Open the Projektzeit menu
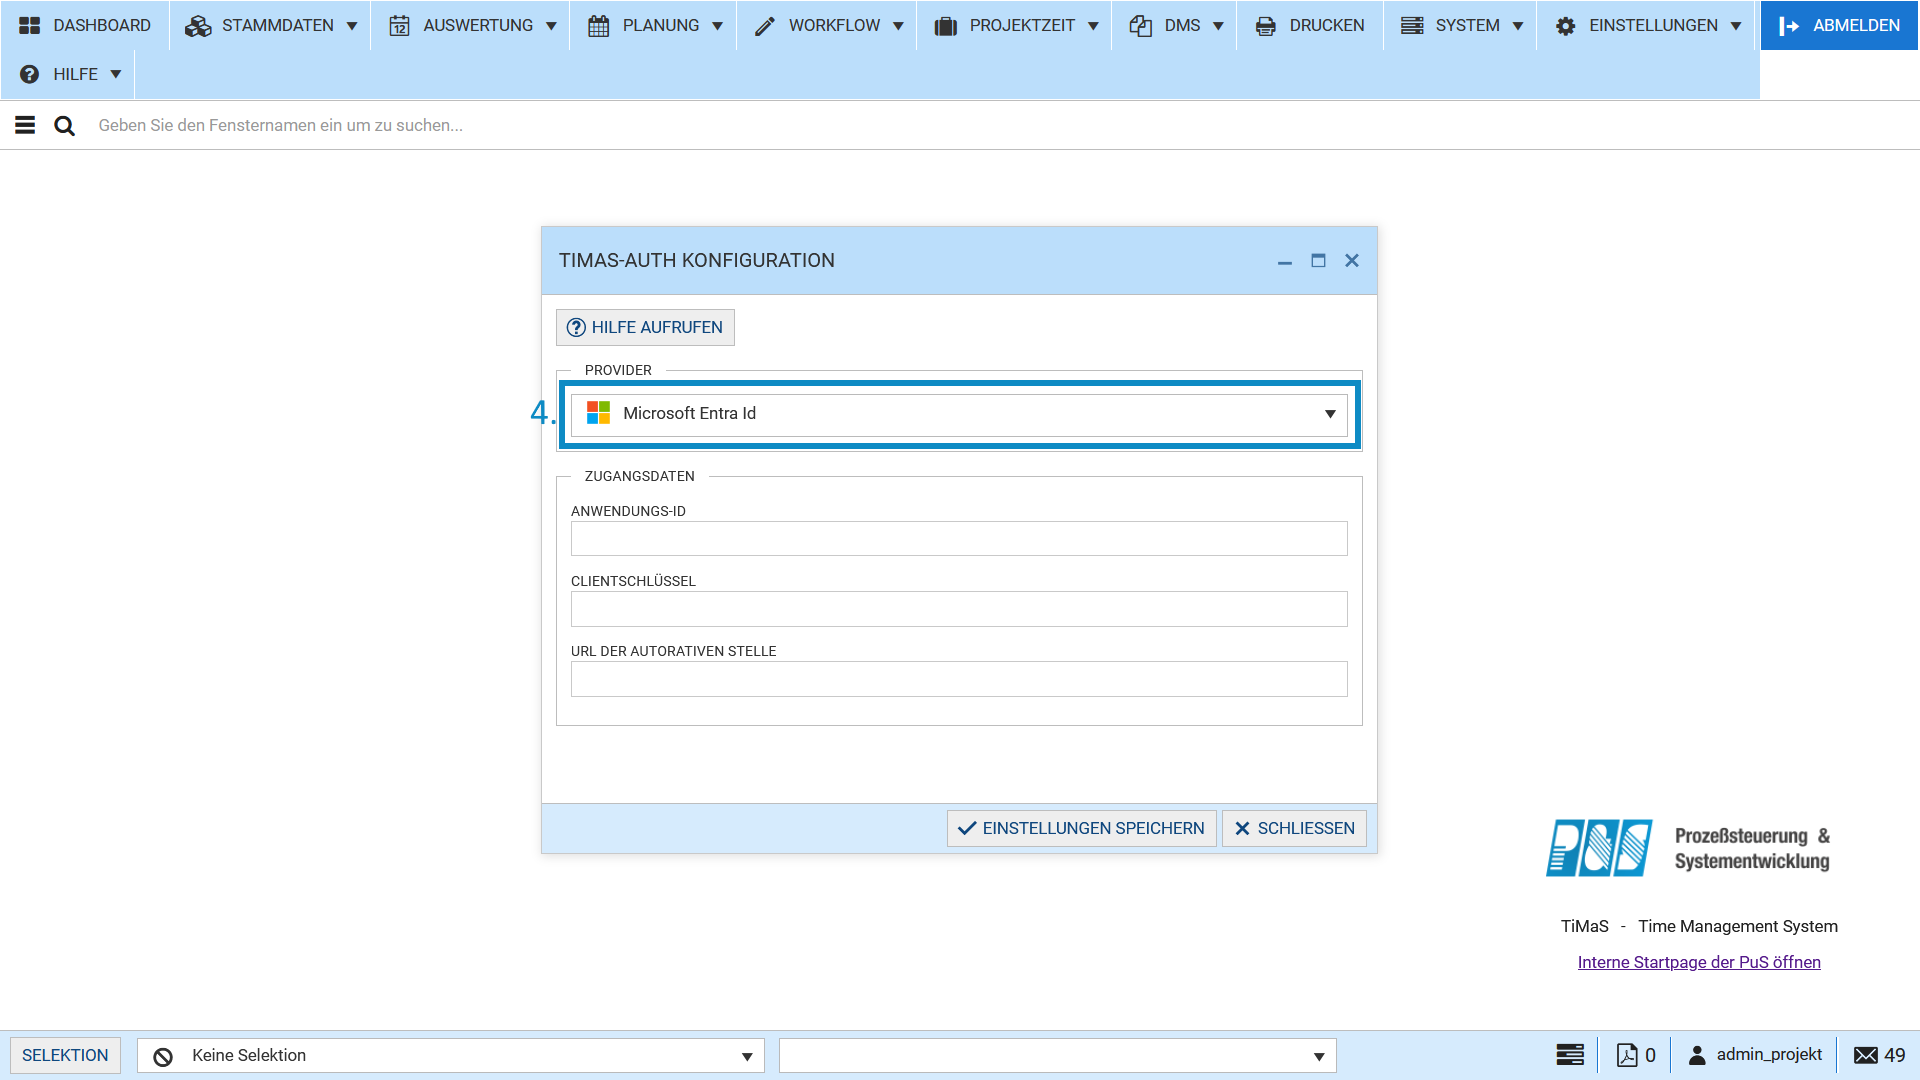The width and height of the screenshot is (1920, 1080). (1015, 25)
